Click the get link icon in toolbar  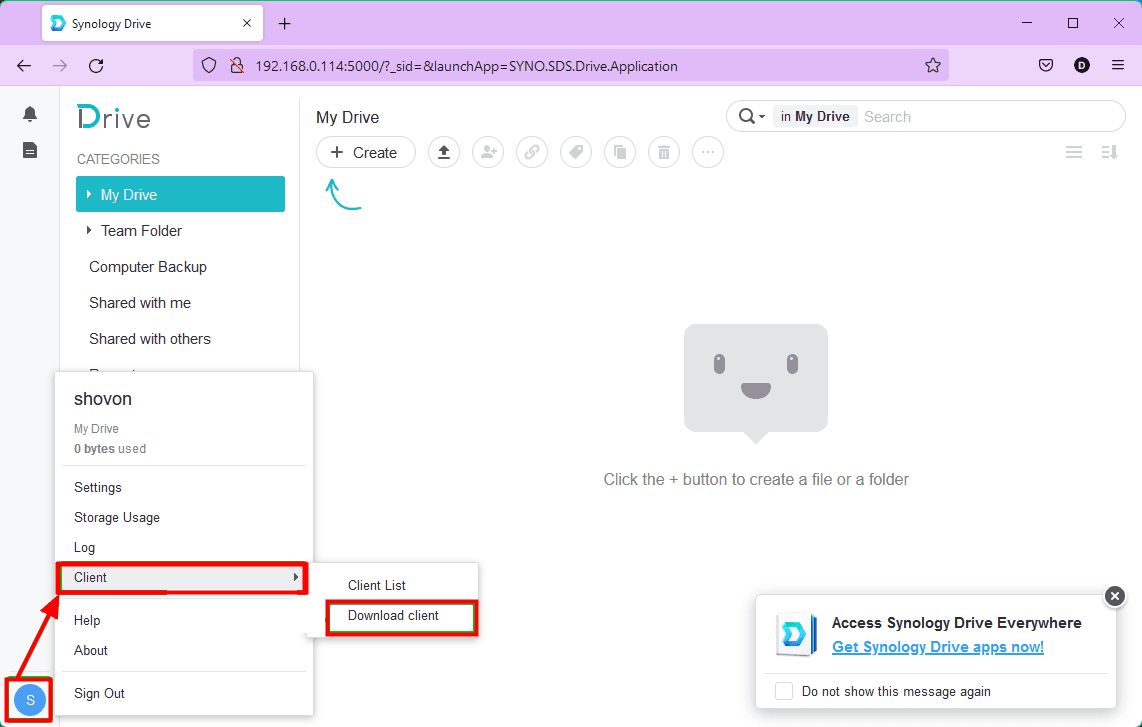532,152
